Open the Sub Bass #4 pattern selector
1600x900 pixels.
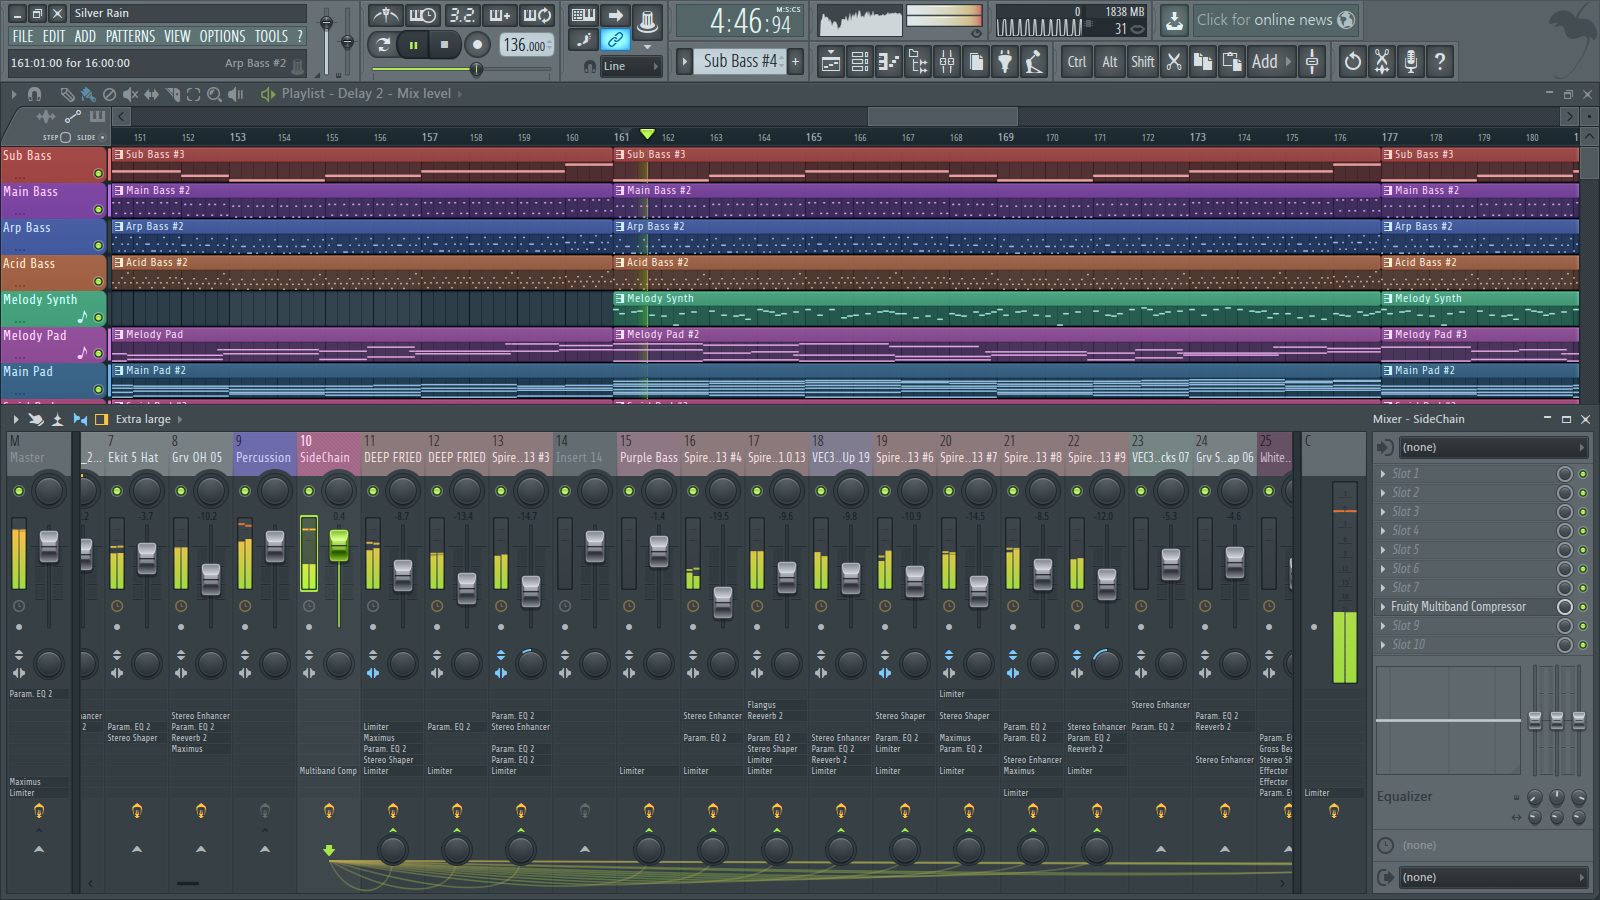tap(740, 61)
